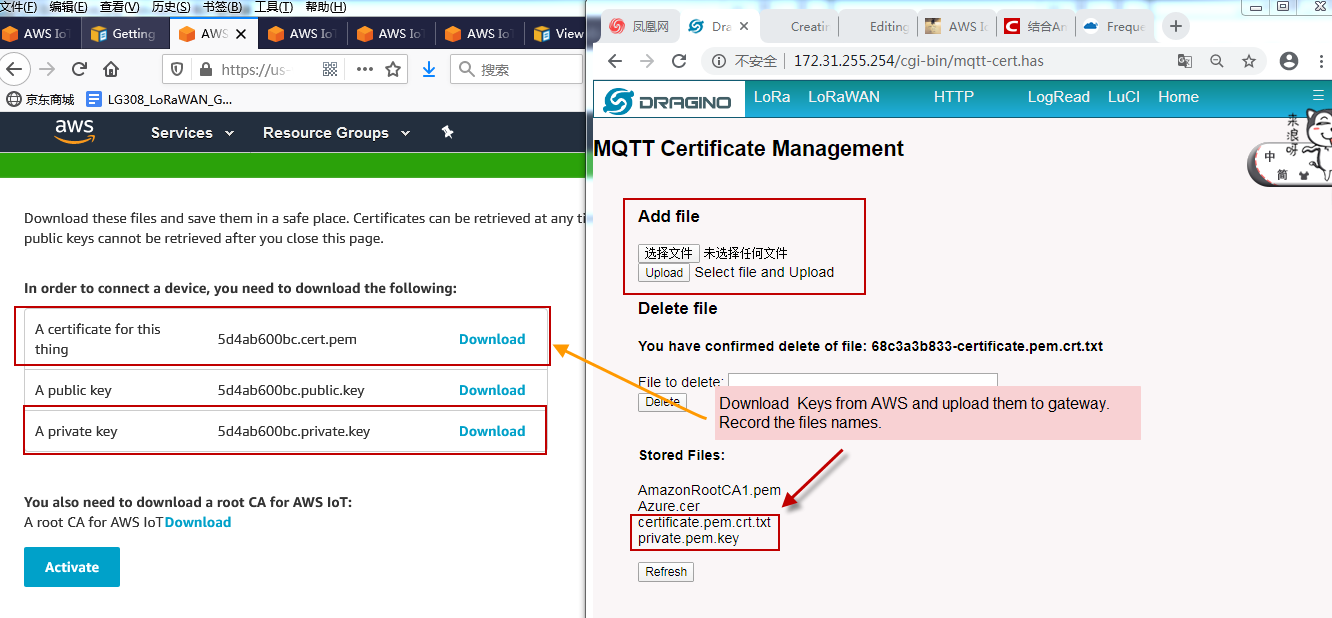Switch to the Getting Firefox tab
Viewport: 1332px width, 618px height.
pos(123,33)
